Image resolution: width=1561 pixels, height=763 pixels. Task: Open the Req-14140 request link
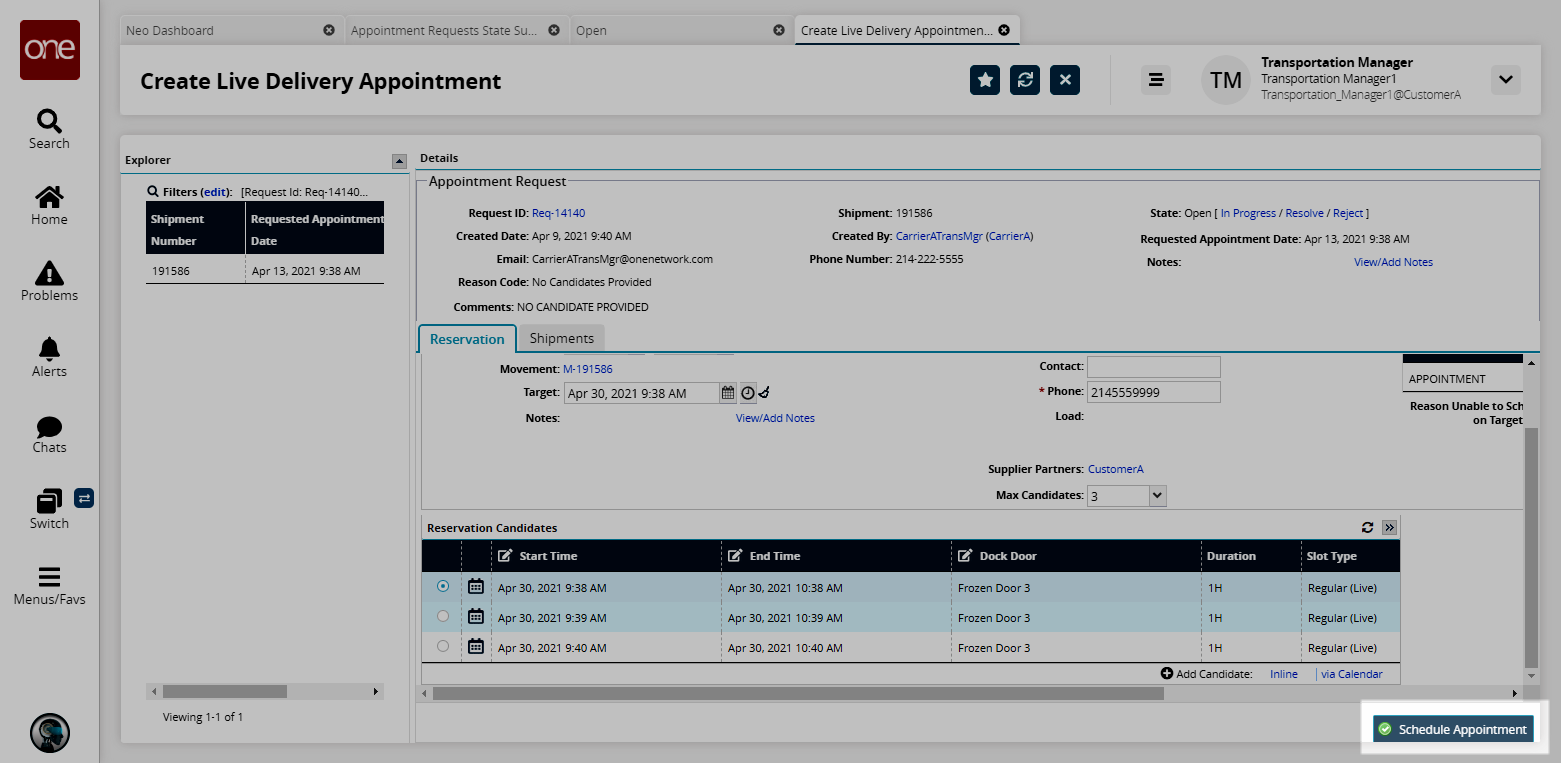point(558,213)
